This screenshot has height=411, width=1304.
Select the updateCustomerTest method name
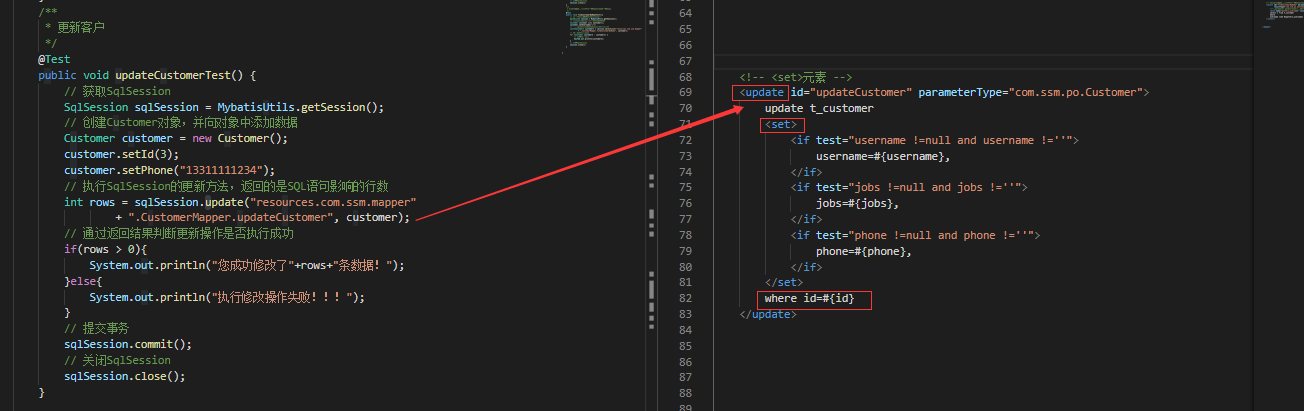pyautogui.click(x=173, y=75)
